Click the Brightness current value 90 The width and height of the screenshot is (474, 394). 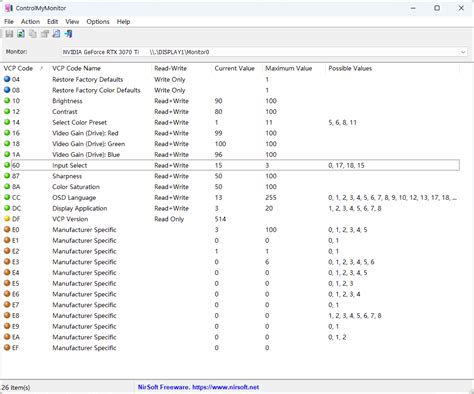[x=218, y=101]
